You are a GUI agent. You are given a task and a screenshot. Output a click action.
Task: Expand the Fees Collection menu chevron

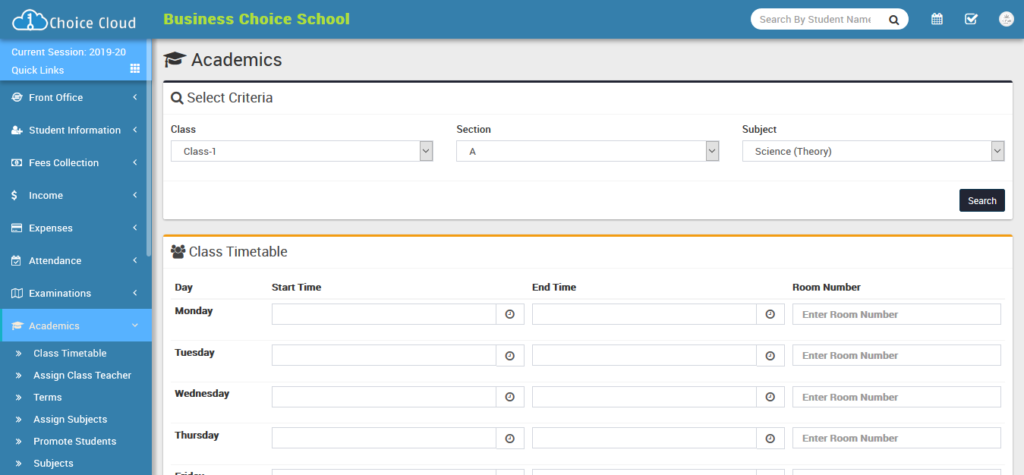pyautogui.click(x=135, y=163)
